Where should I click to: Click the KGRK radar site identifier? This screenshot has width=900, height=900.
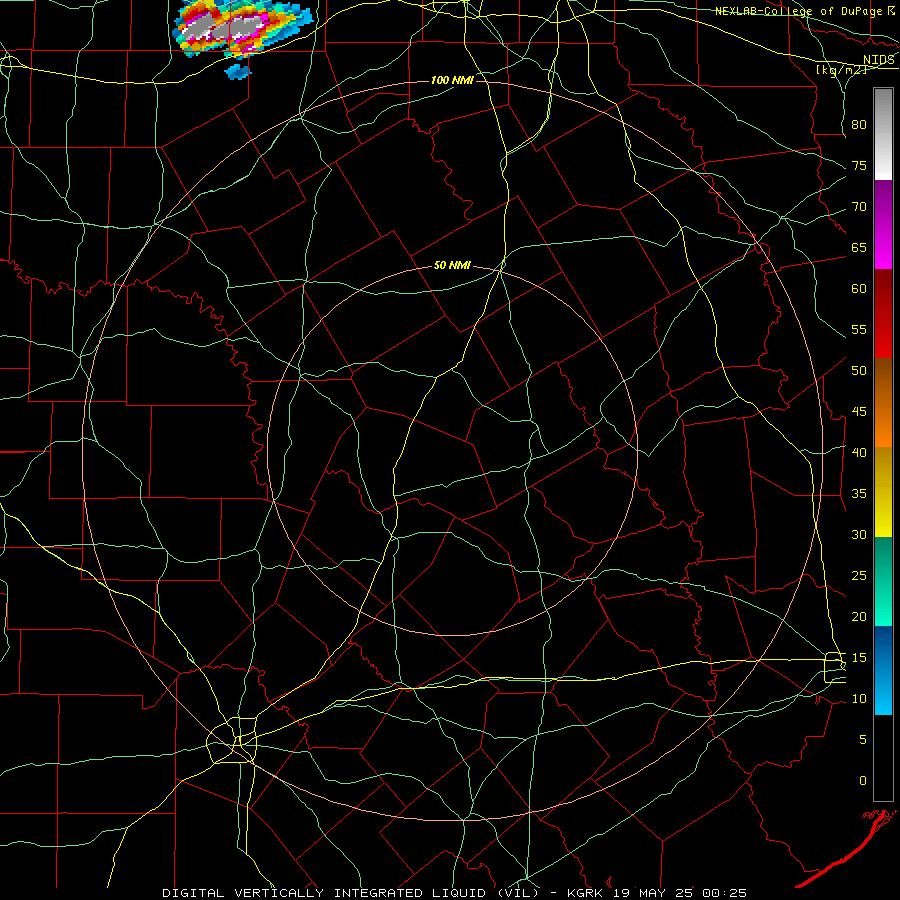587,893
